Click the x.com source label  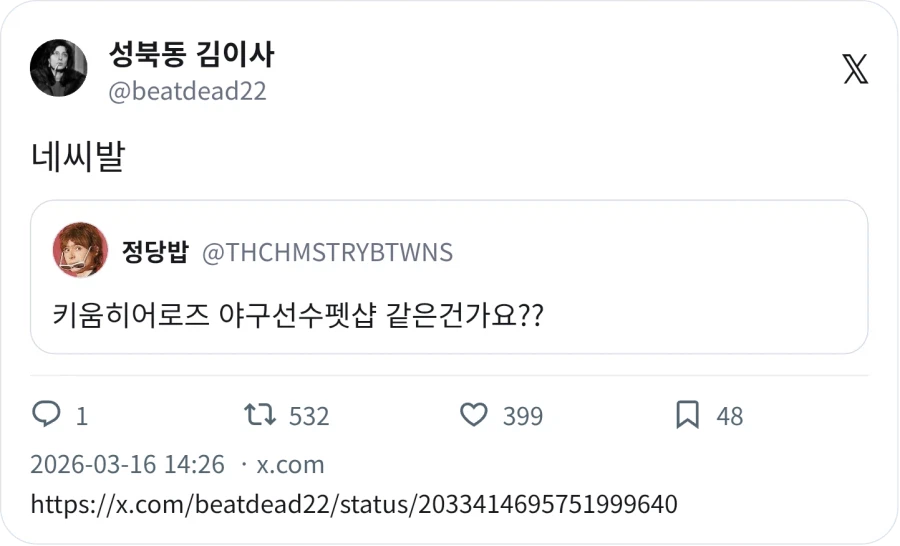(x=290, y=465)
